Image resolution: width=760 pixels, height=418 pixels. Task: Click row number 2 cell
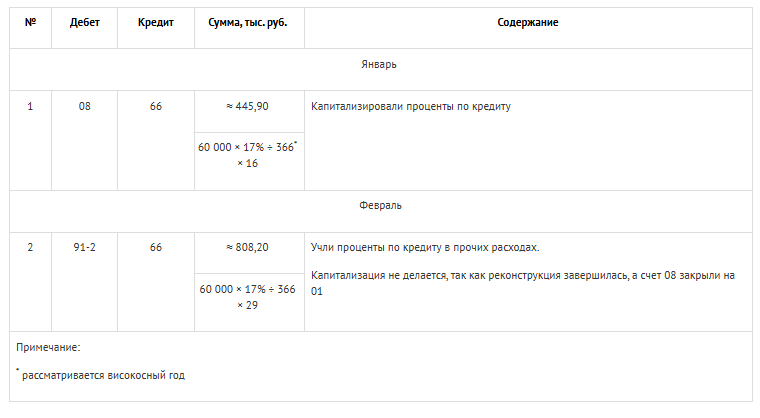[x=30, y=247]
